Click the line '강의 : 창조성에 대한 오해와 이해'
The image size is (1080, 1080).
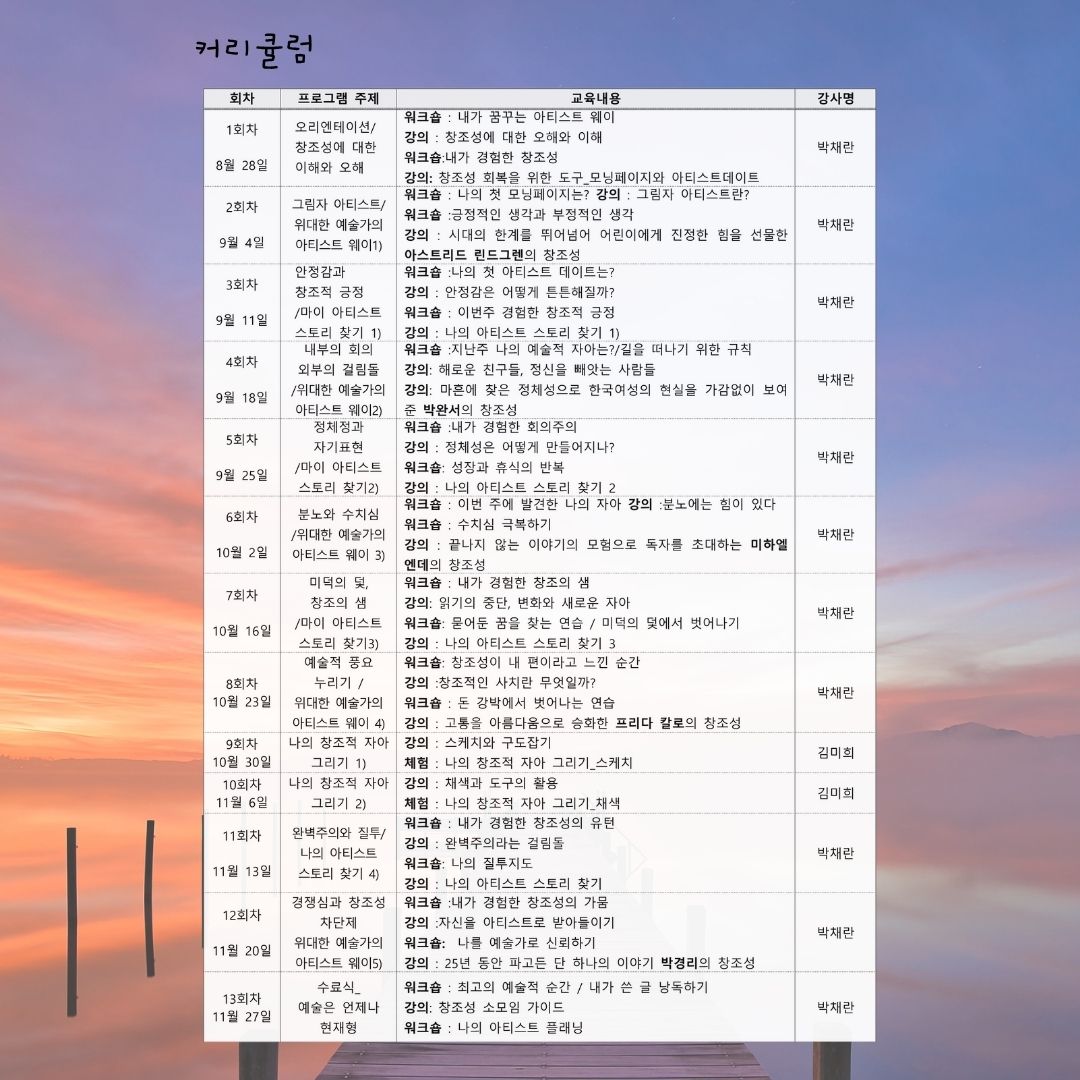click(503, 137)
